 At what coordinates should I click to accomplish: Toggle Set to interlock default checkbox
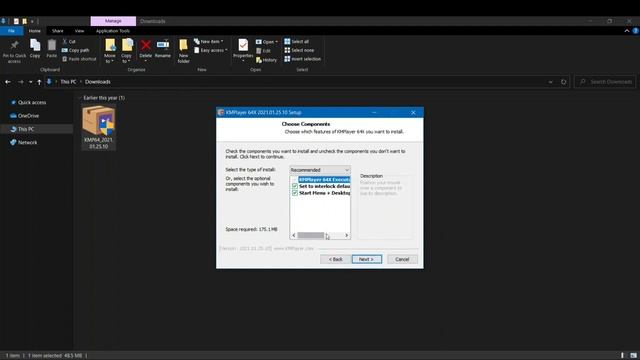295,186
